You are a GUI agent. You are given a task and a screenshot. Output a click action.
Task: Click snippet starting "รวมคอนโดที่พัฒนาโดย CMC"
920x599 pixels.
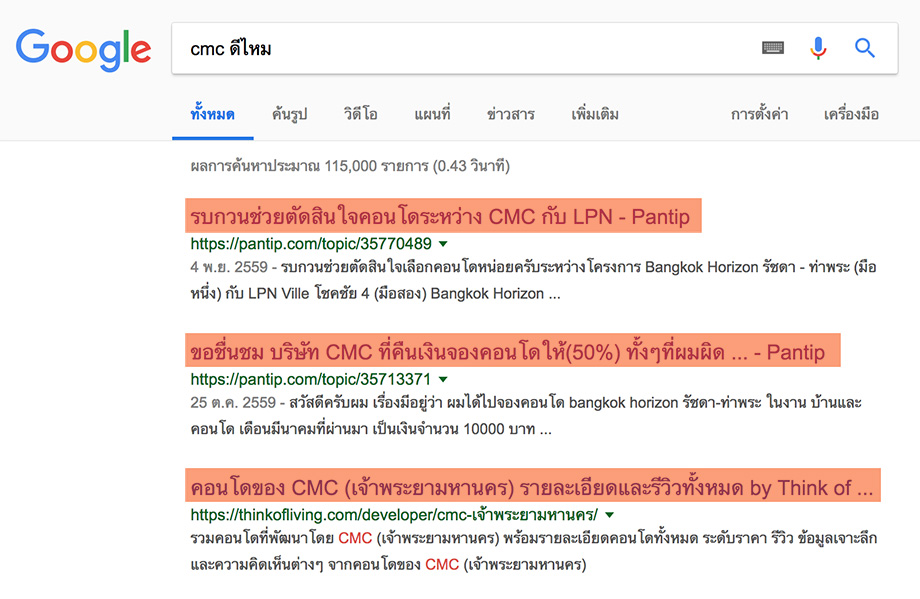click(533, 551)
